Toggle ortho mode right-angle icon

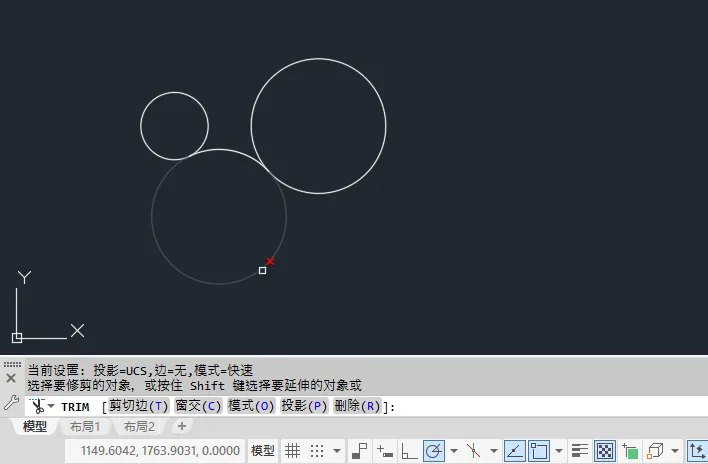click(409, 450)
